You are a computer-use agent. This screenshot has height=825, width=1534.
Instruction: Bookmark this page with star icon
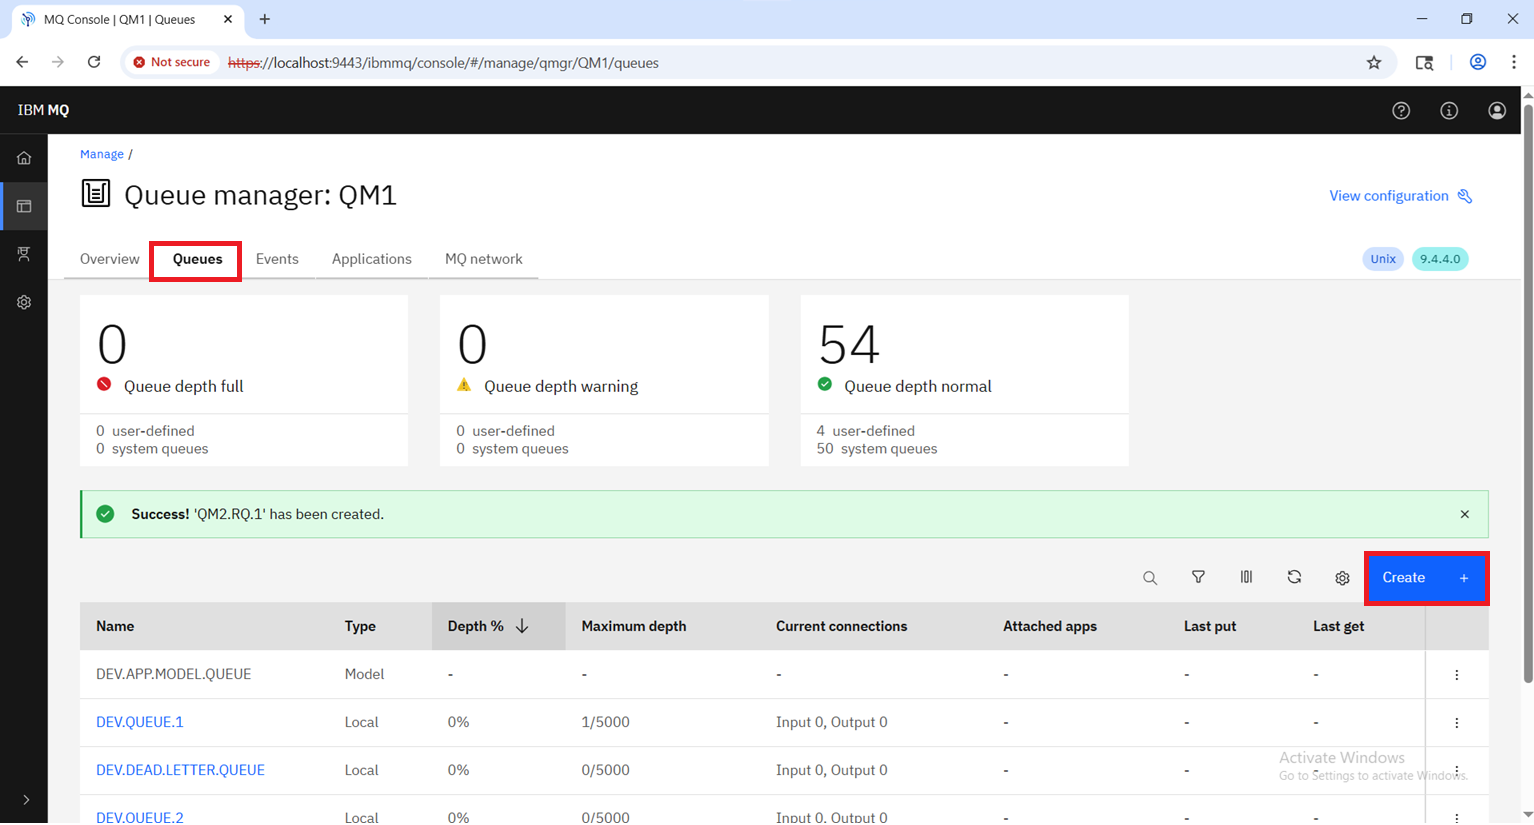pyautogui.click(x=1374, y=63)
